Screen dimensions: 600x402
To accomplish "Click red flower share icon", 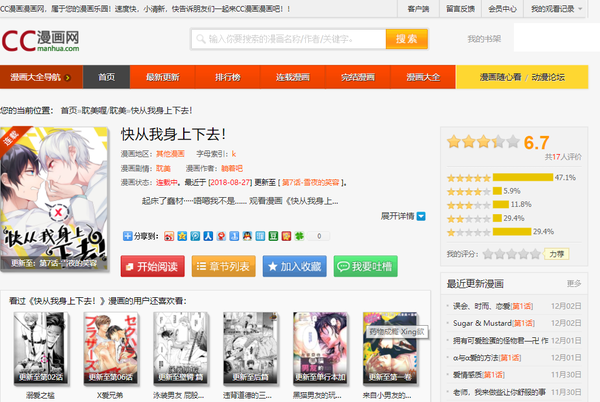I will pos(286,236).
